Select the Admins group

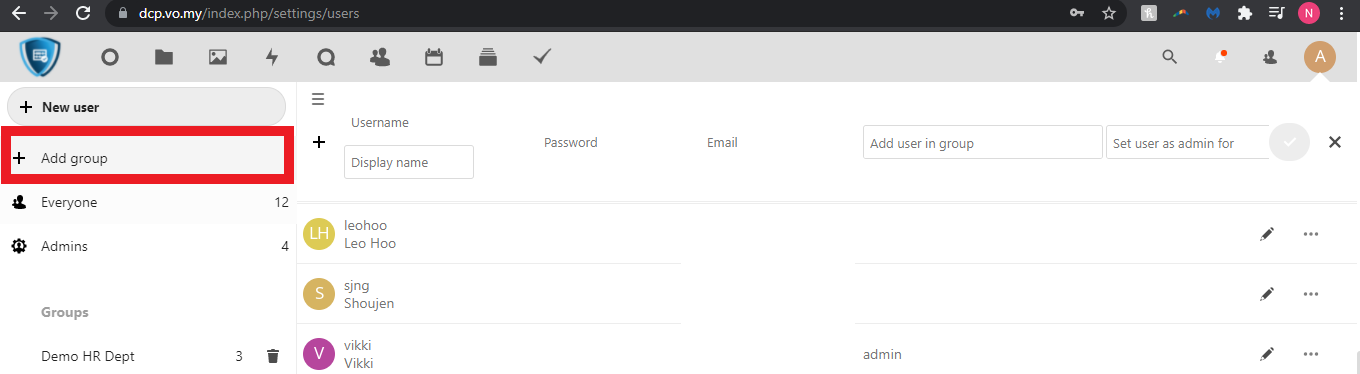148,246
